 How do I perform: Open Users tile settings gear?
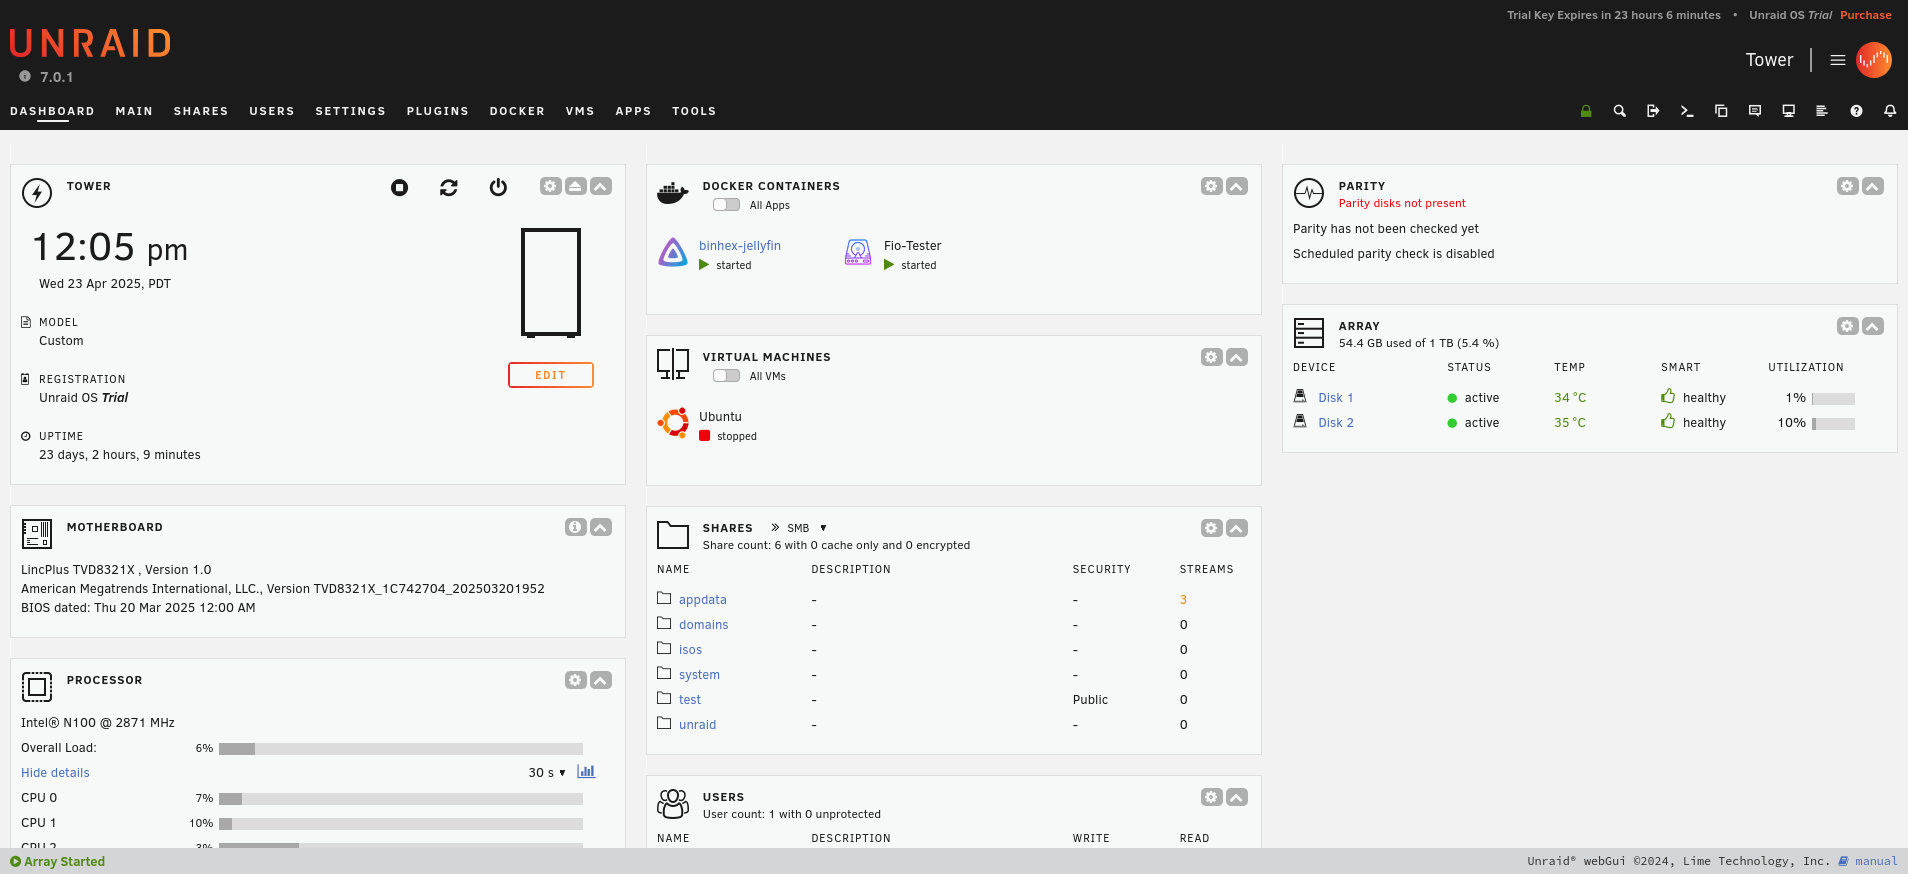point(1212,797)
